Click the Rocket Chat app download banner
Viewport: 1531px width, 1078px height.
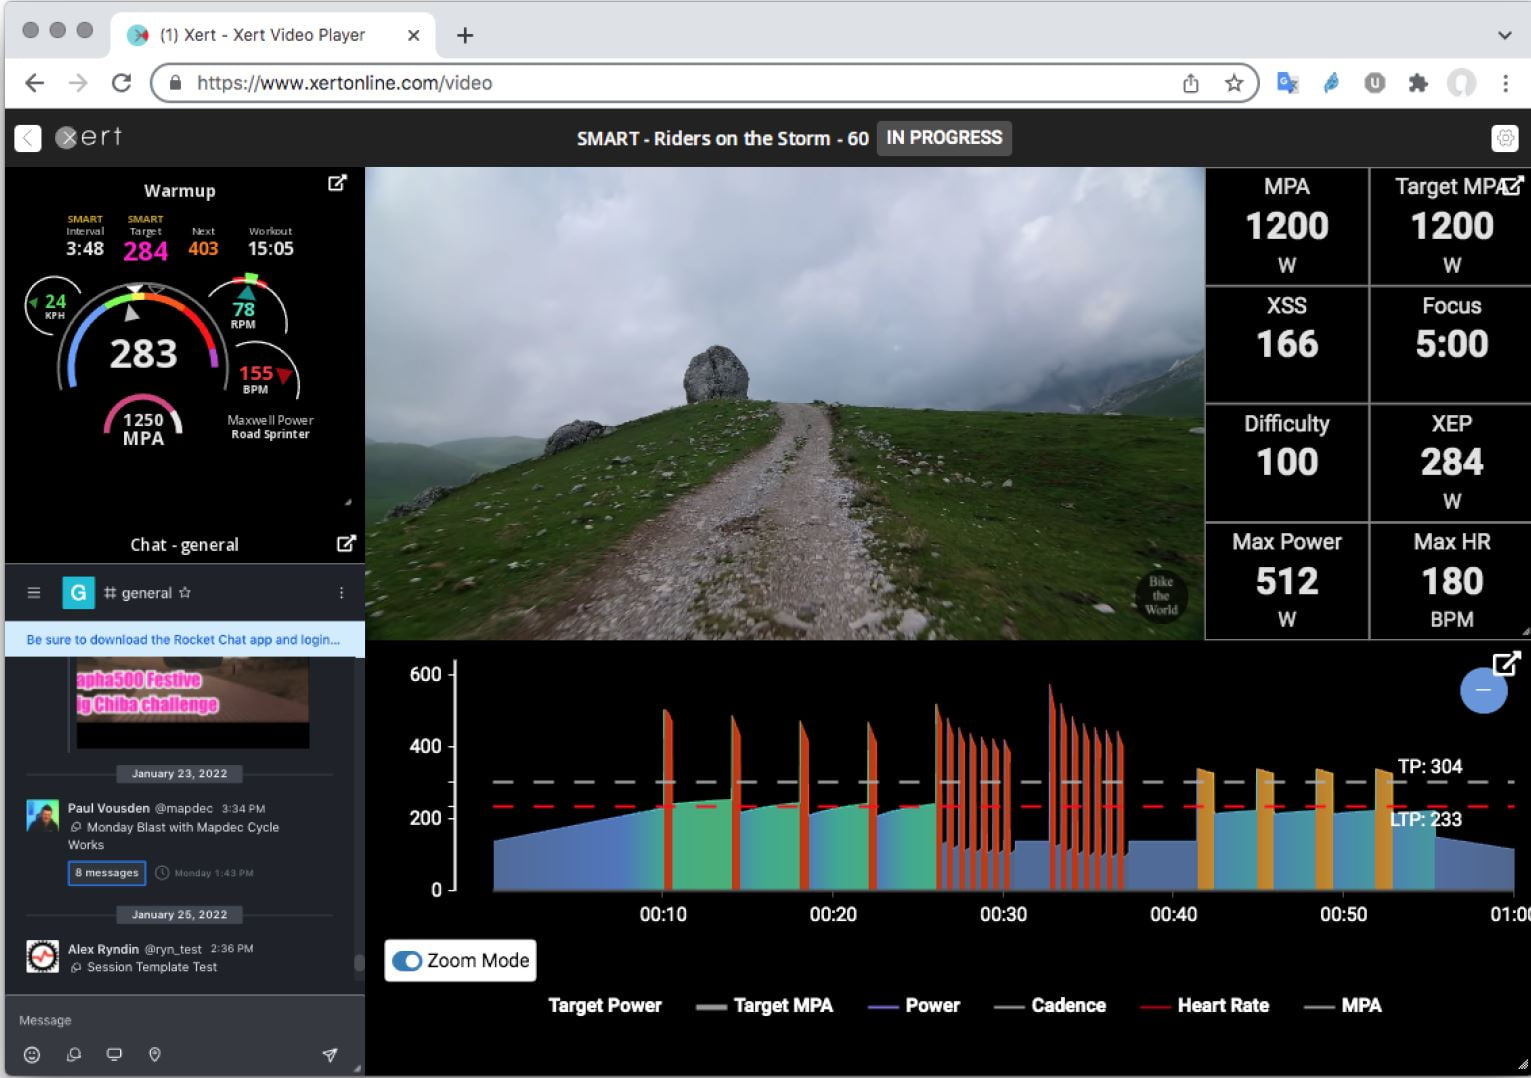(x=184, y=640)
